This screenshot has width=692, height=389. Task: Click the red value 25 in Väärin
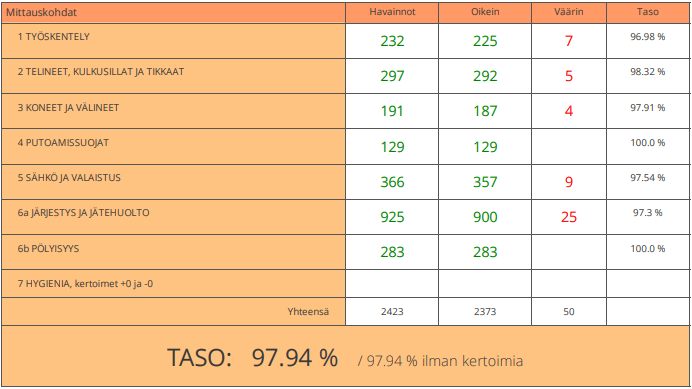click(x=568, y=217)
